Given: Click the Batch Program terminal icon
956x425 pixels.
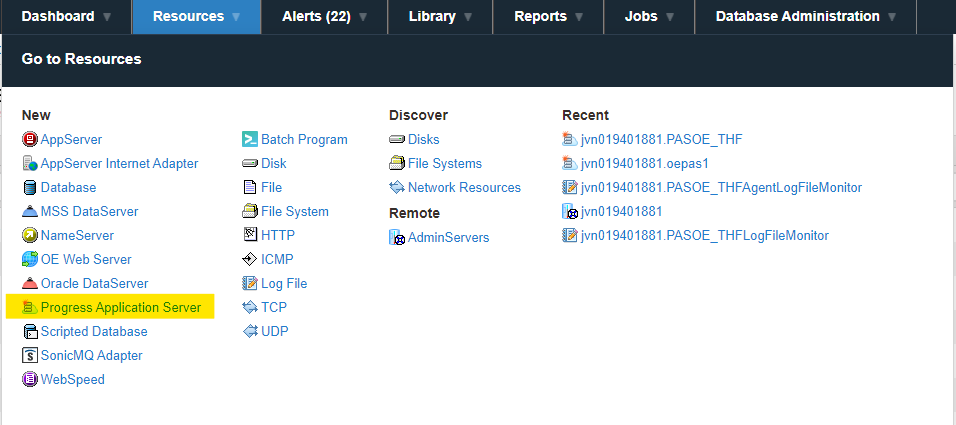Looking at the screenshot, I should coord(250,140).
